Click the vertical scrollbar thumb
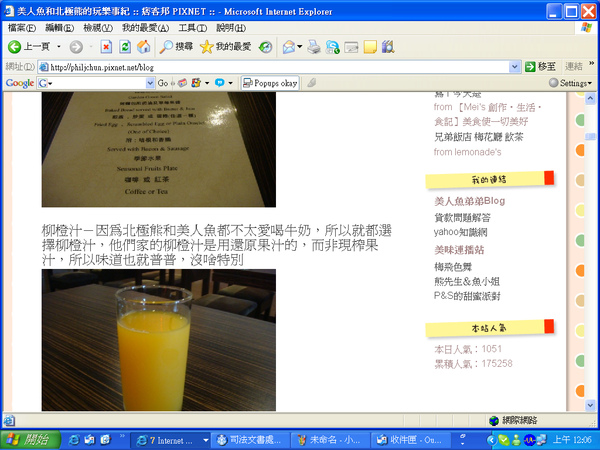 coord(590,136)
